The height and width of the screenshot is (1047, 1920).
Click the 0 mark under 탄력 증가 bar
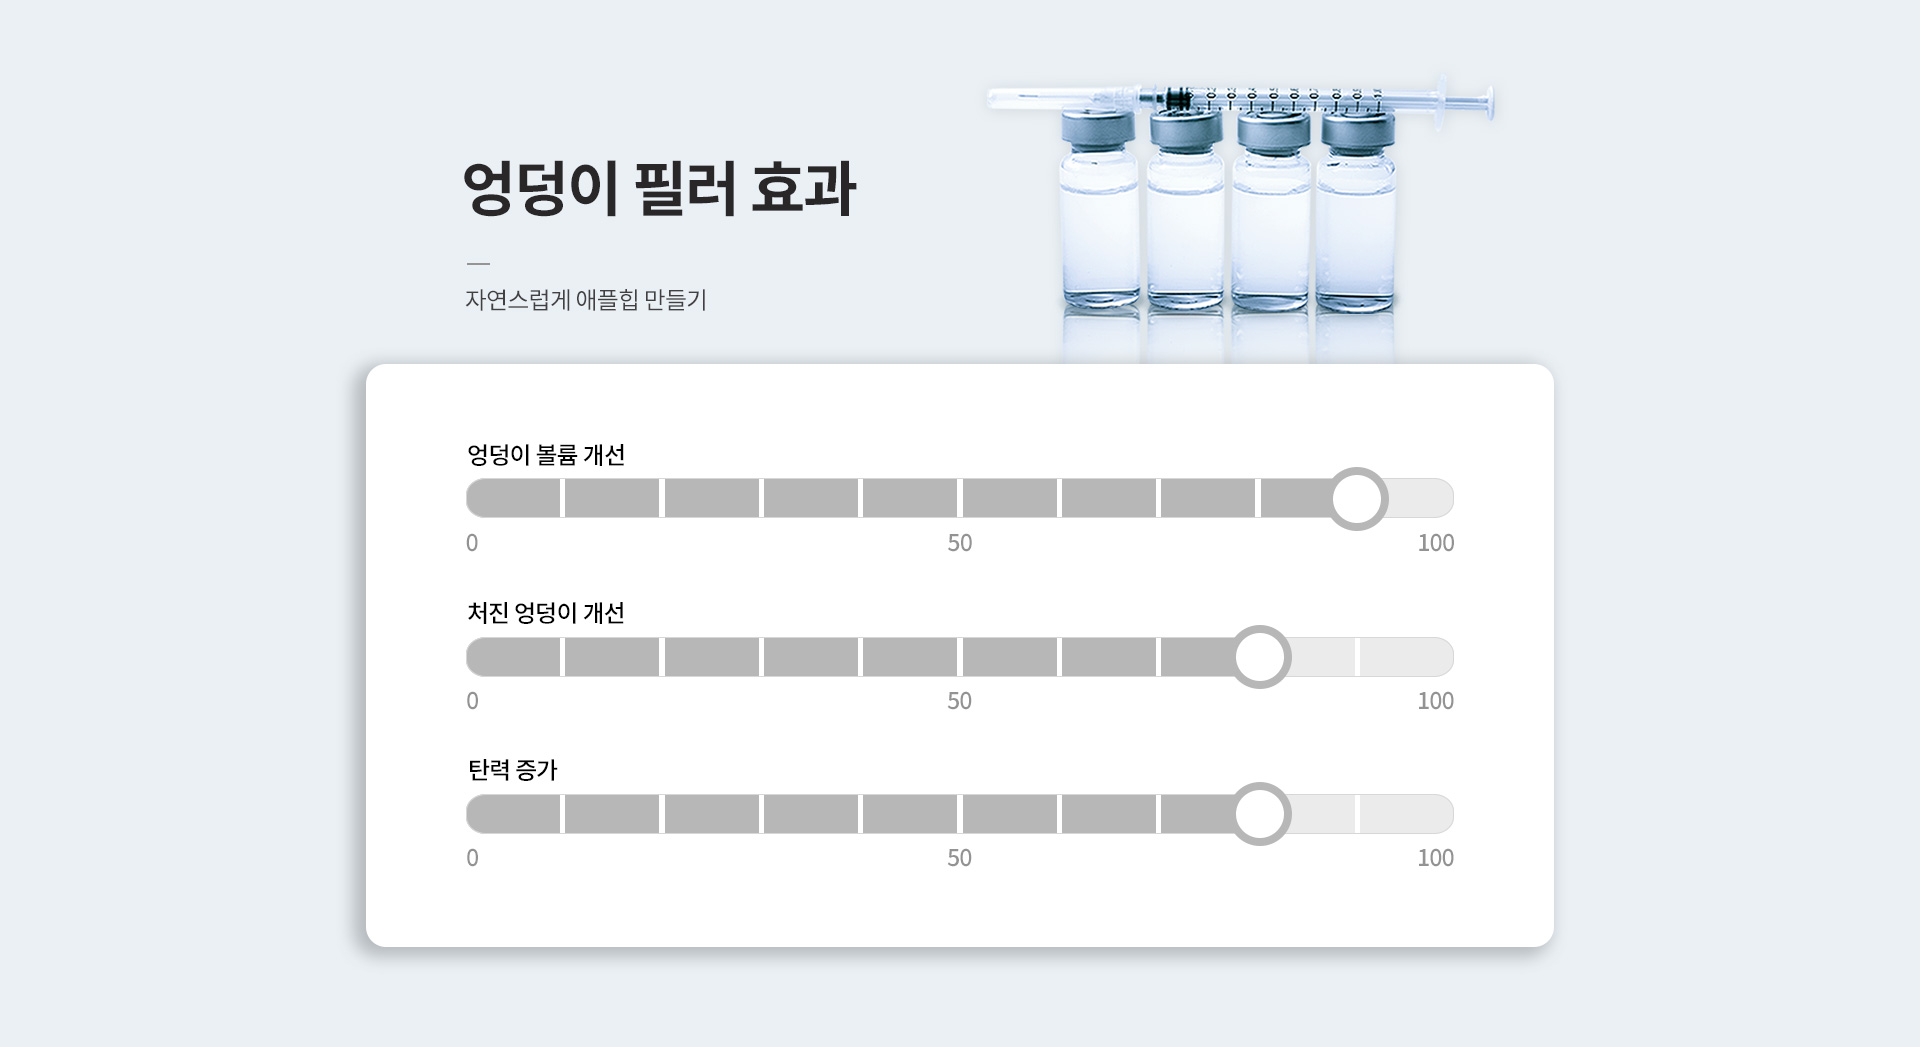click(x=472, y=858)
